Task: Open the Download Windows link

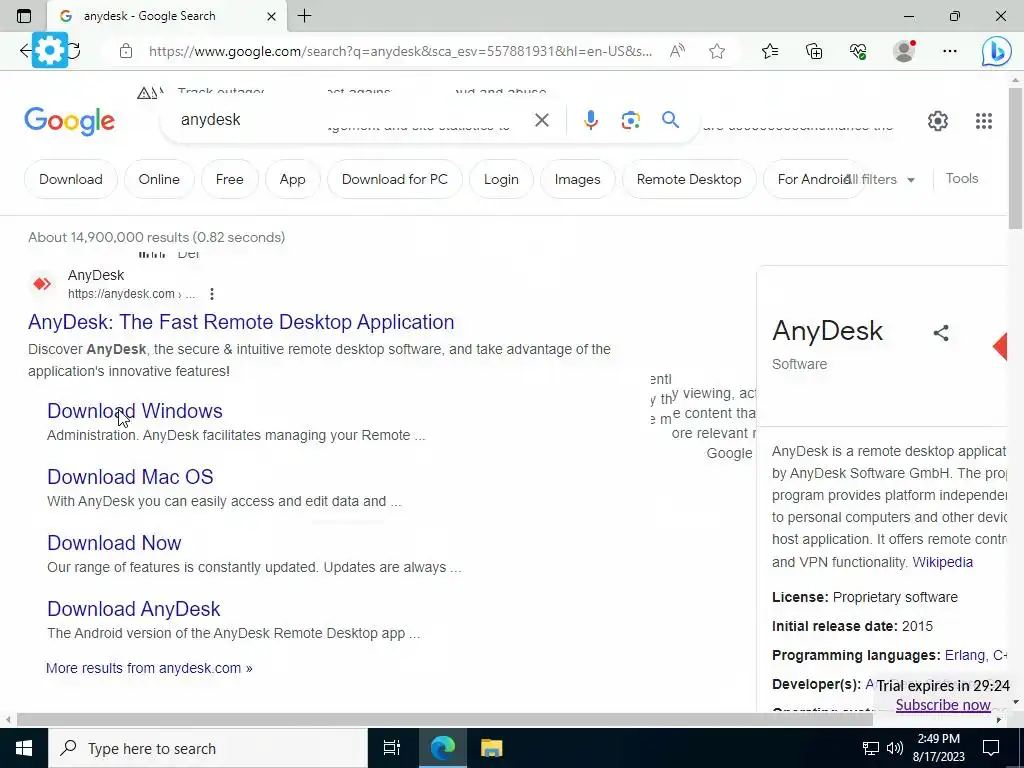Action: (x=135, y=411)
